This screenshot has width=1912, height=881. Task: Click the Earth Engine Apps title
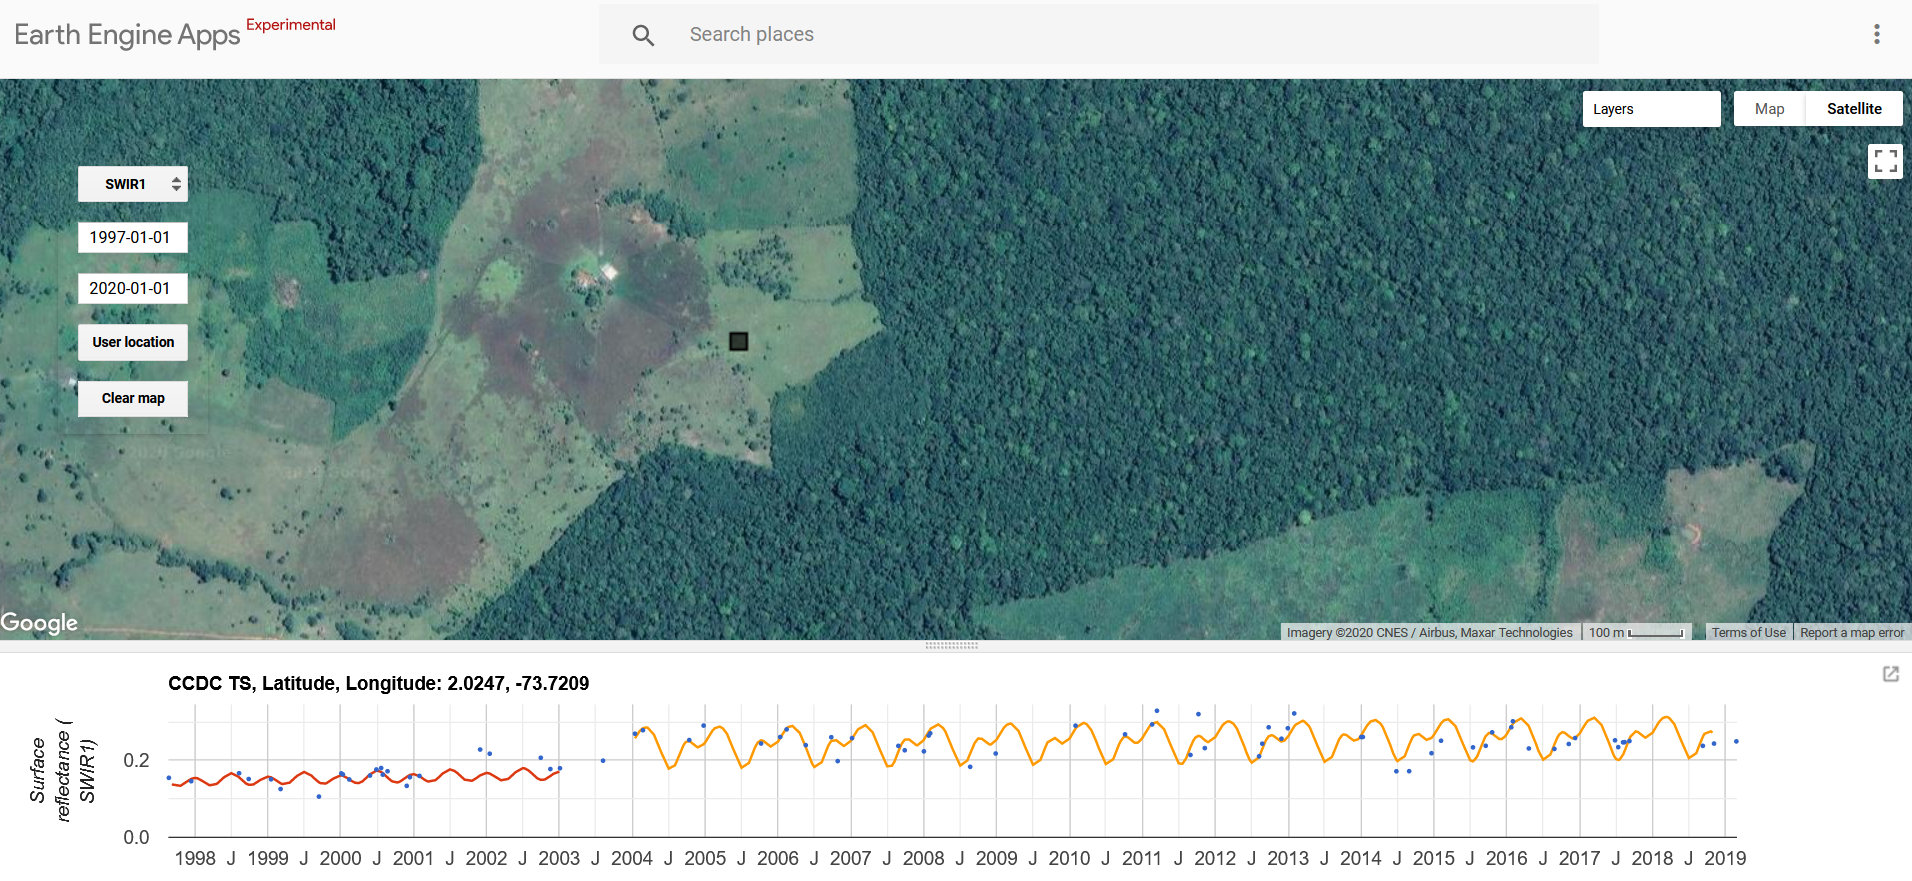click(127, 35)
